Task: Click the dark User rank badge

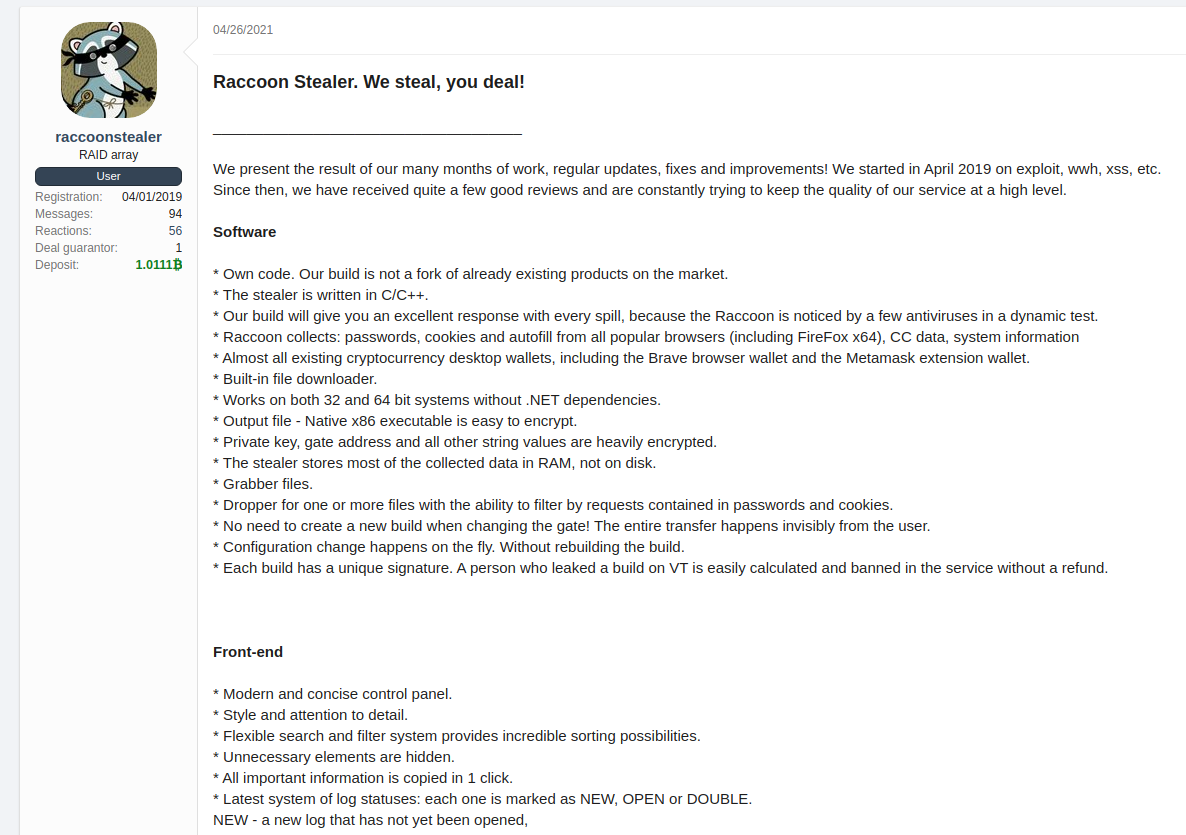Action: [x=108, y=176]
